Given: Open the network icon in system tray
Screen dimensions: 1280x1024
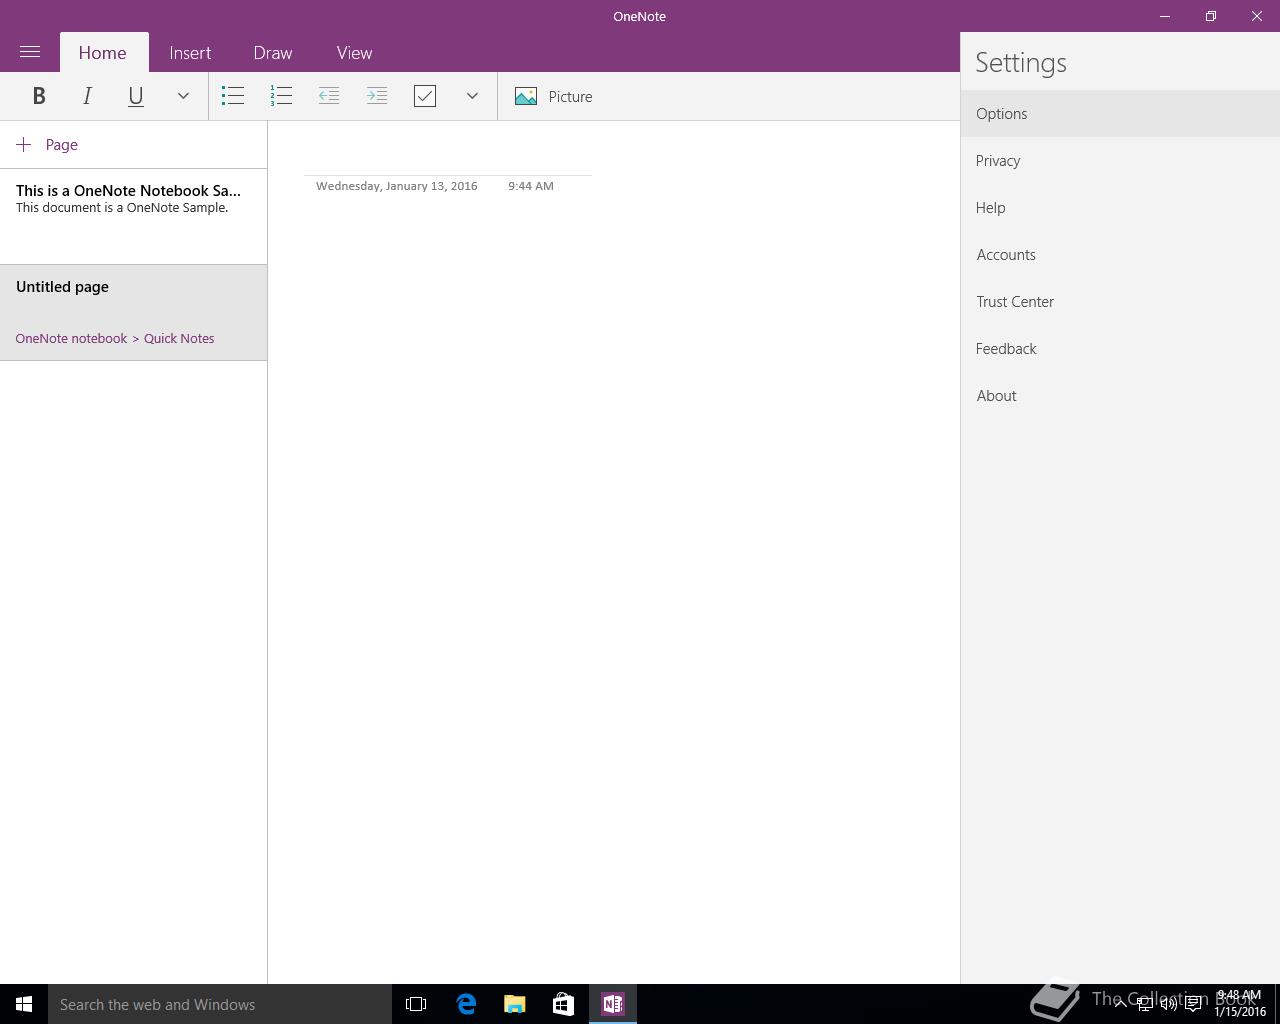Looking at the screenshot, I should [1144, 1004].
